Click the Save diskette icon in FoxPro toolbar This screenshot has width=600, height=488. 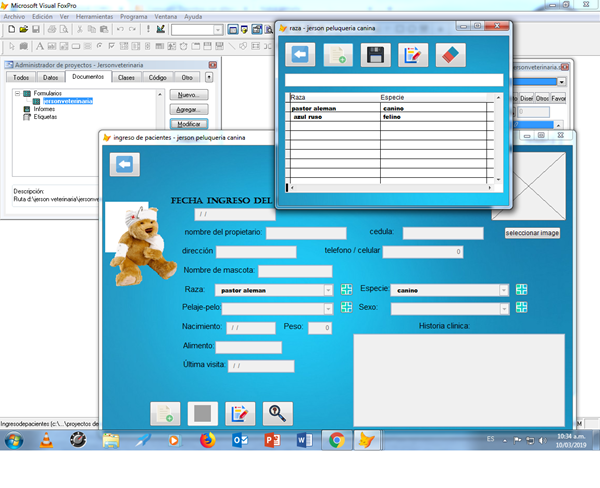point(36,29)
